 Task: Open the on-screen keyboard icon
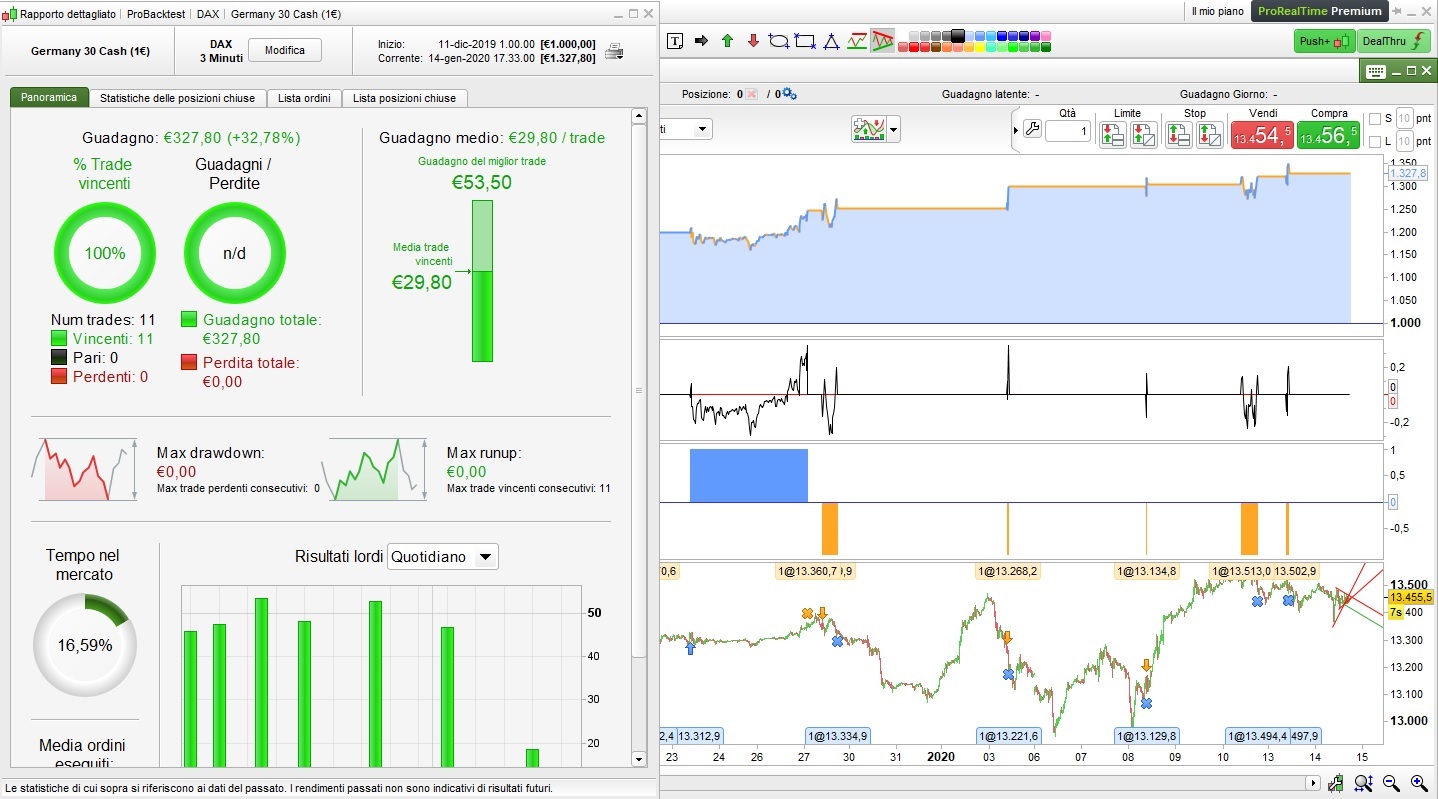click(1377, 71)
